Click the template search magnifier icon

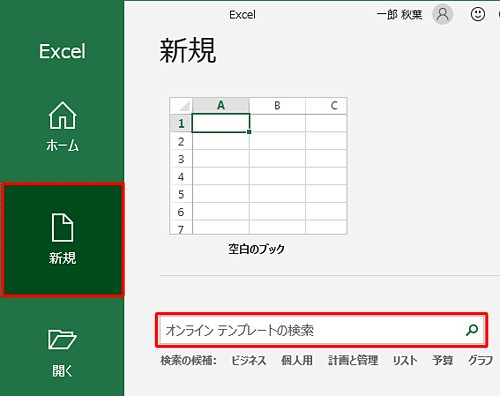[x=472, y=330]
